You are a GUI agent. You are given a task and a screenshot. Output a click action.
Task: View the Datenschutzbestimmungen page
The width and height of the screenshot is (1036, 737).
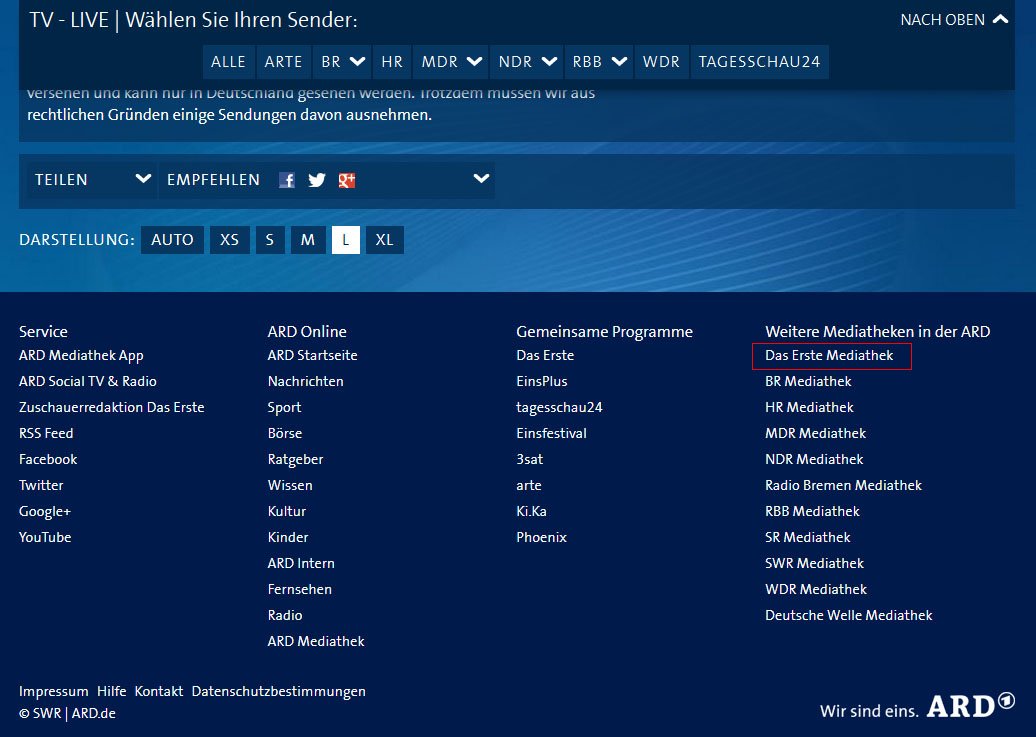click(278, 691)
